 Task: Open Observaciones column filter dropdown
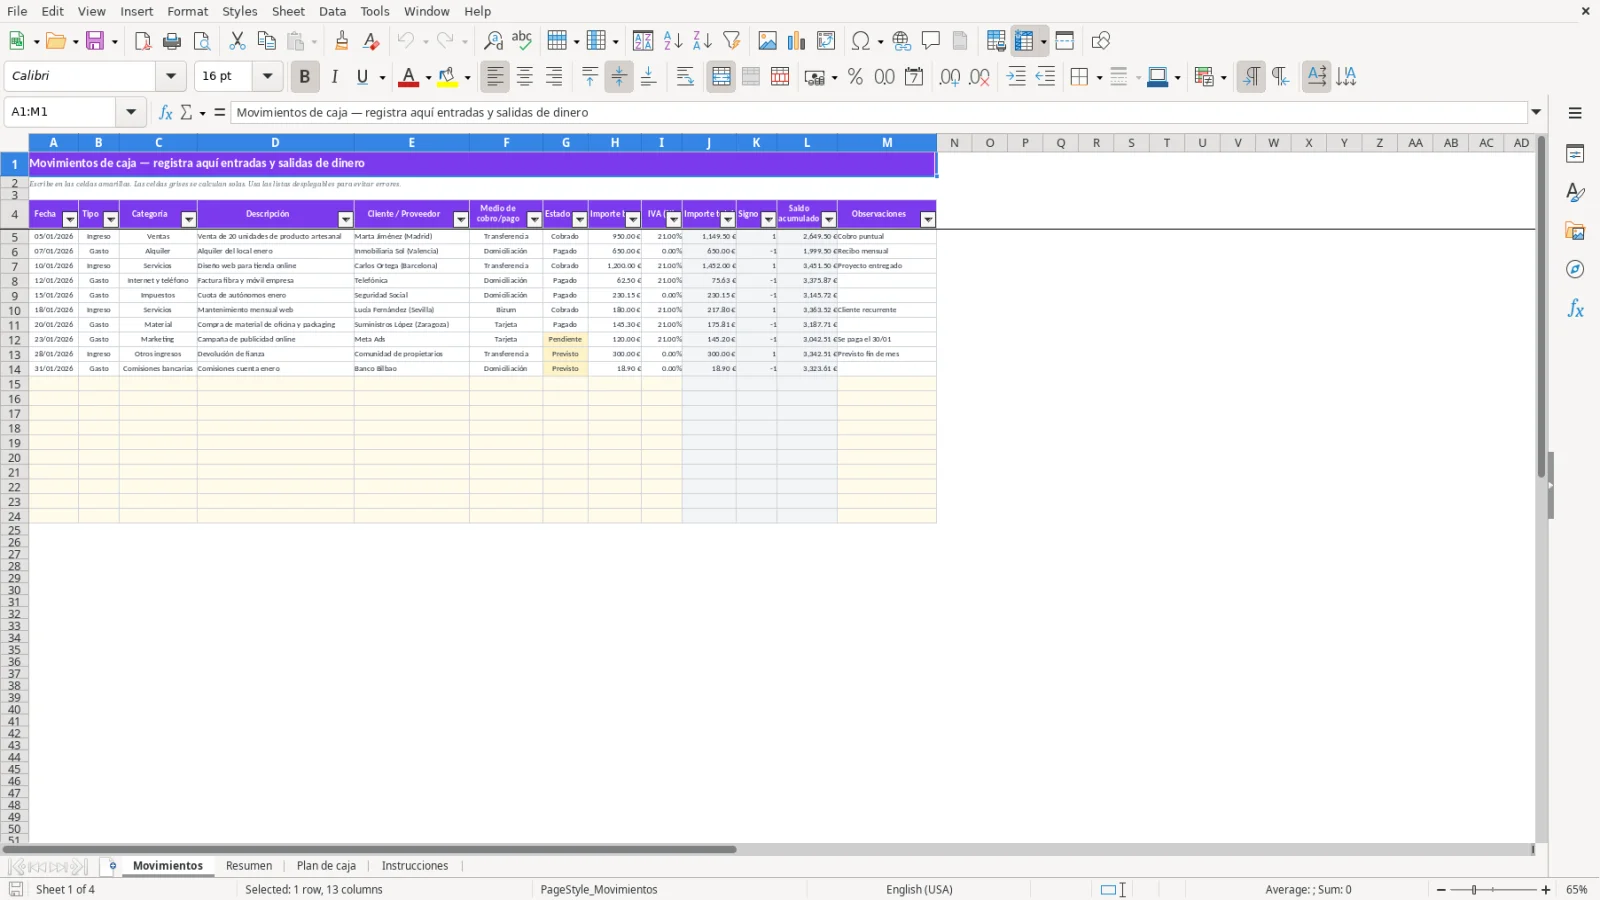point(928,219)
